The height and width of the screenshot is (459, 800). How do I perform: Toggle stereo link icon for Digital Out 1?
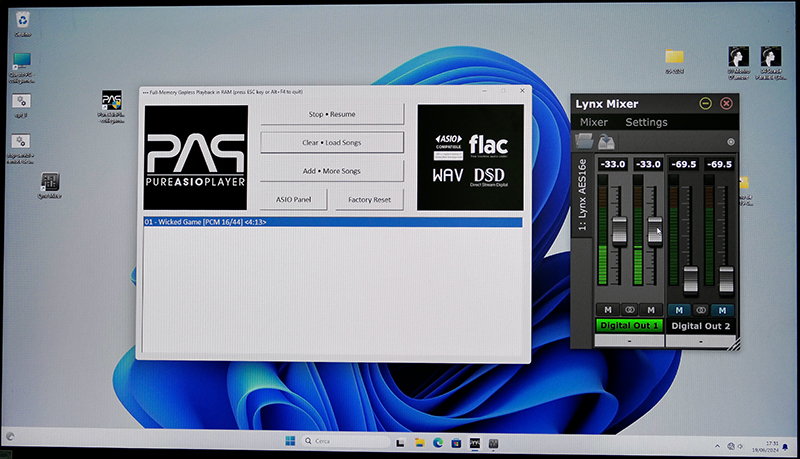630,310
